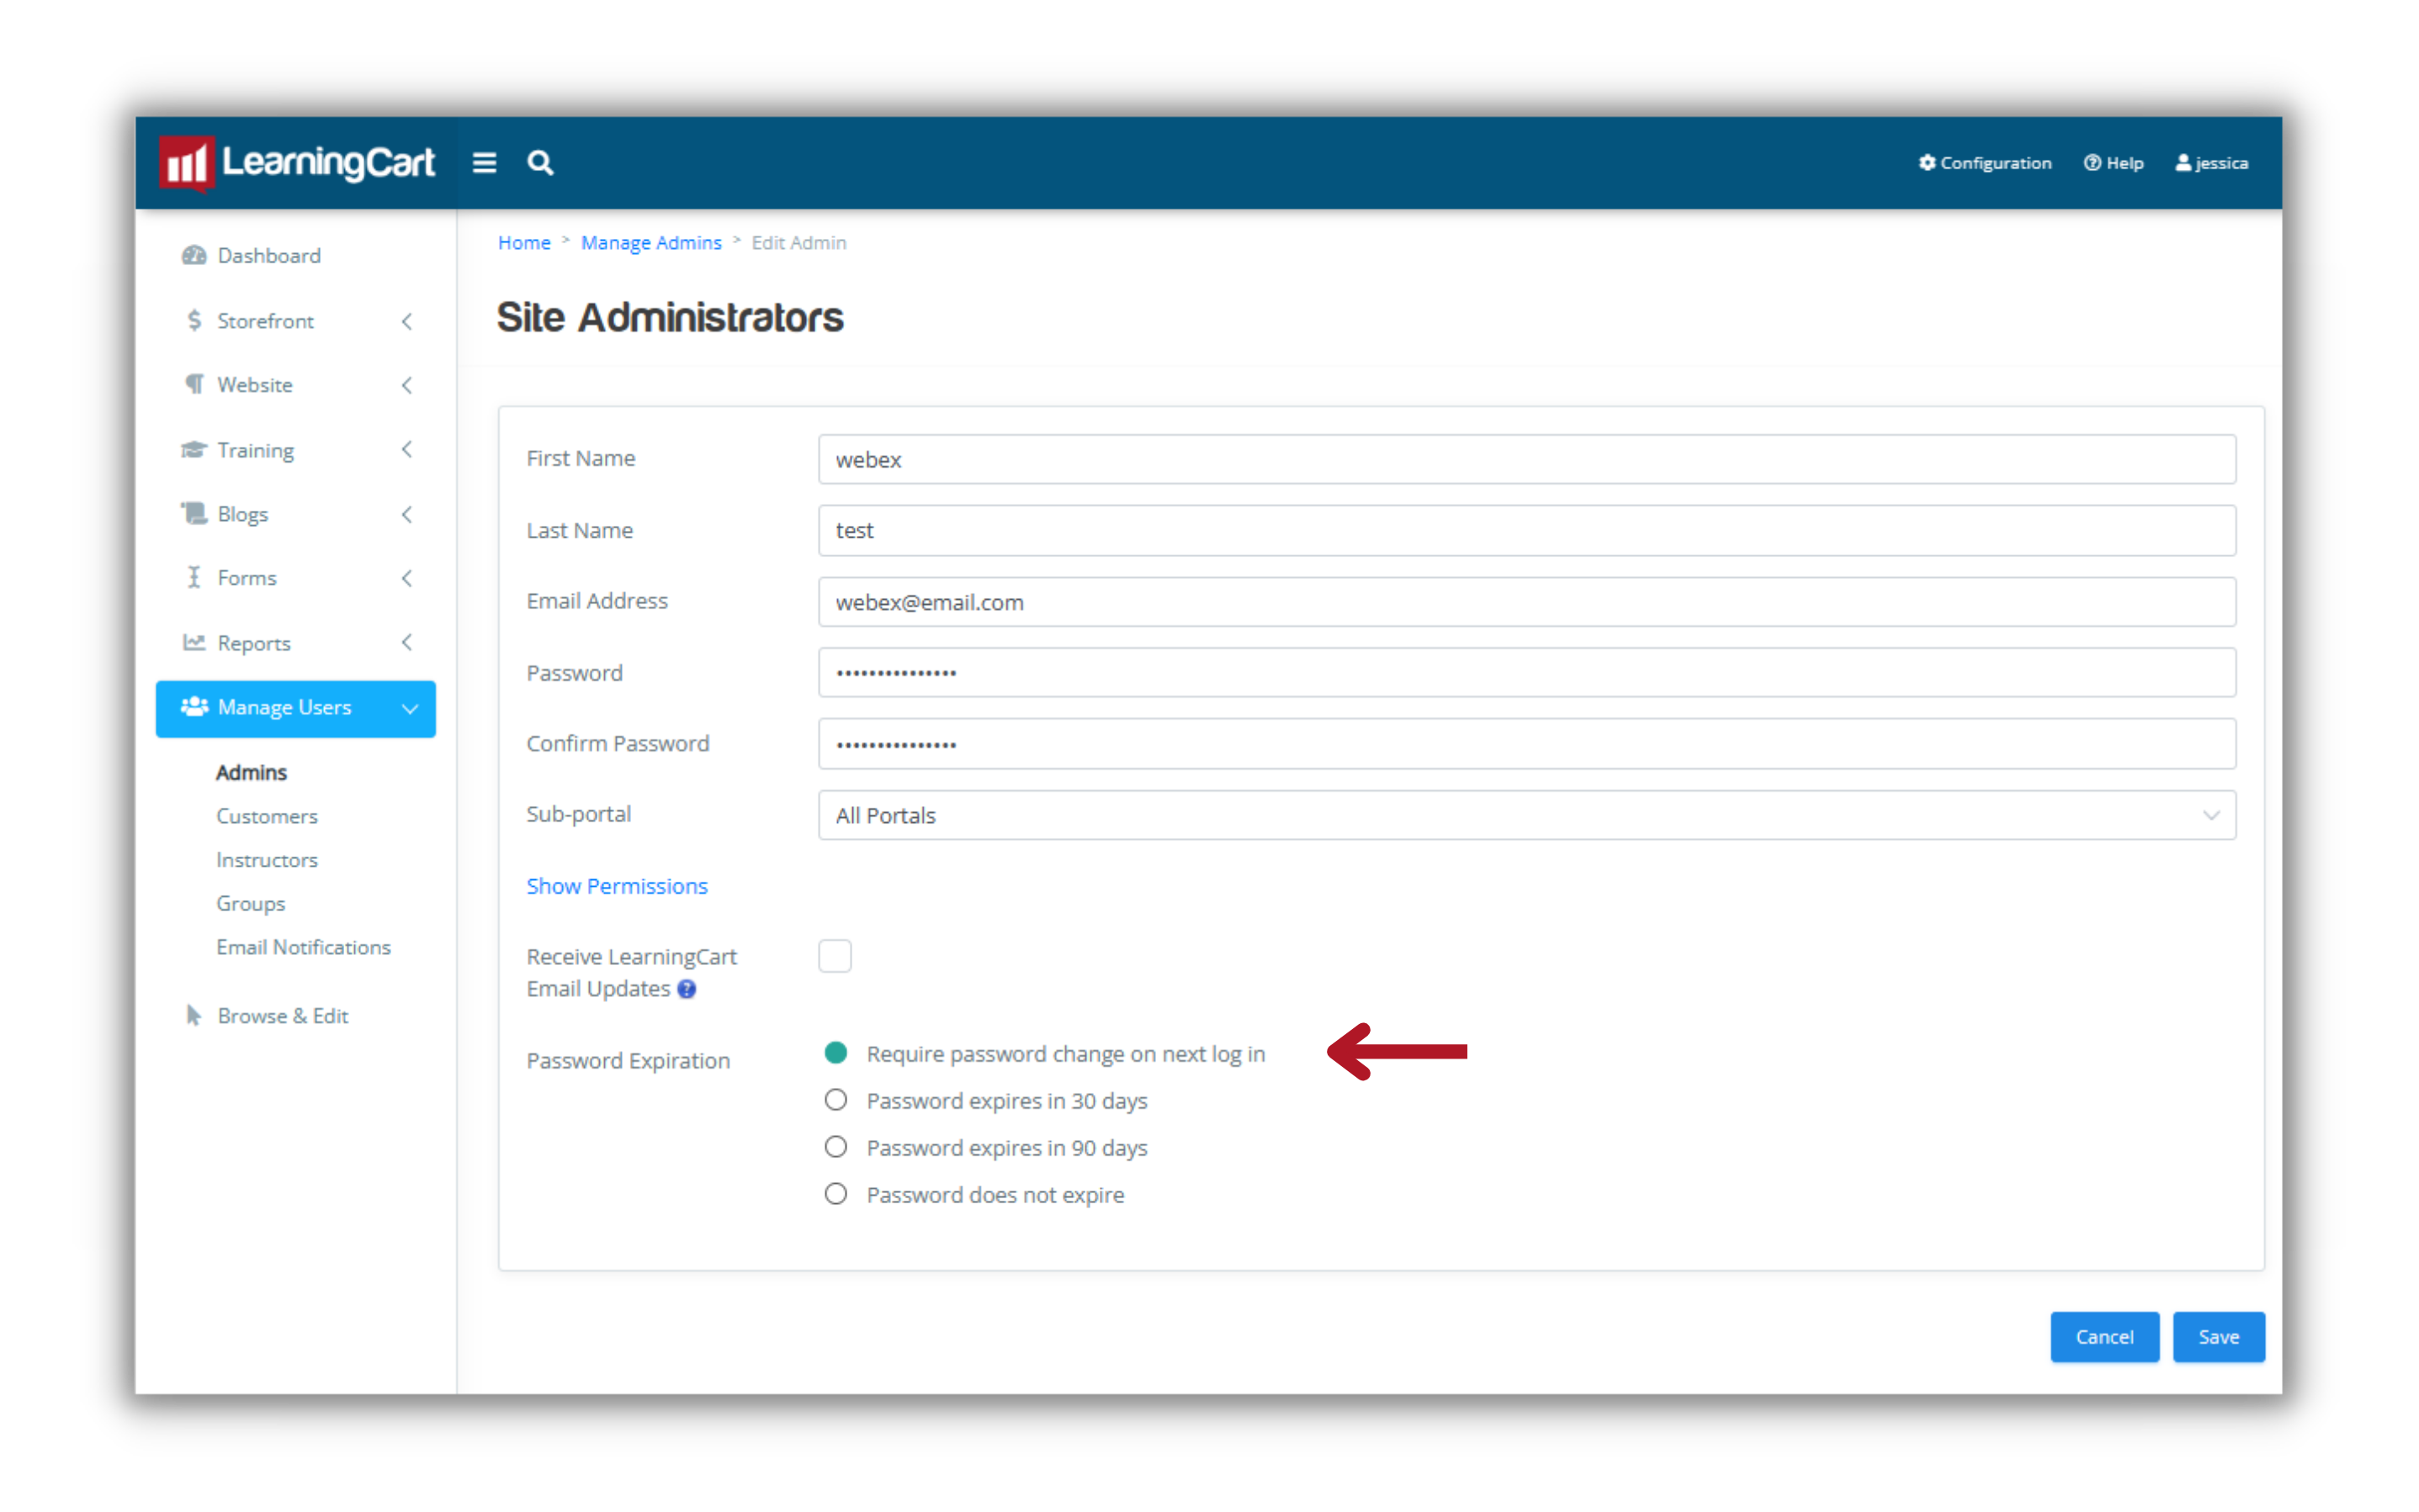
Task: Click the Cancel button
Action: 2104,1337
